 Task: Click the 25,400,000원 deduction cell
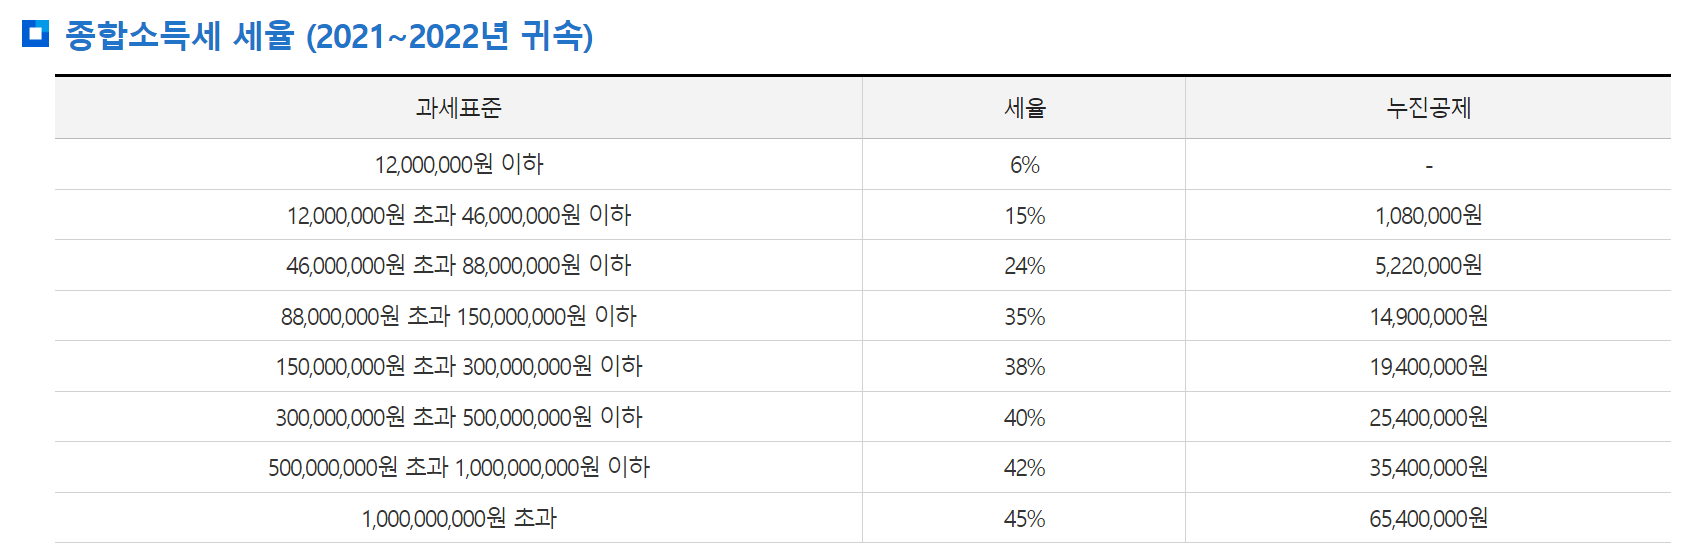click(1429, 417)
